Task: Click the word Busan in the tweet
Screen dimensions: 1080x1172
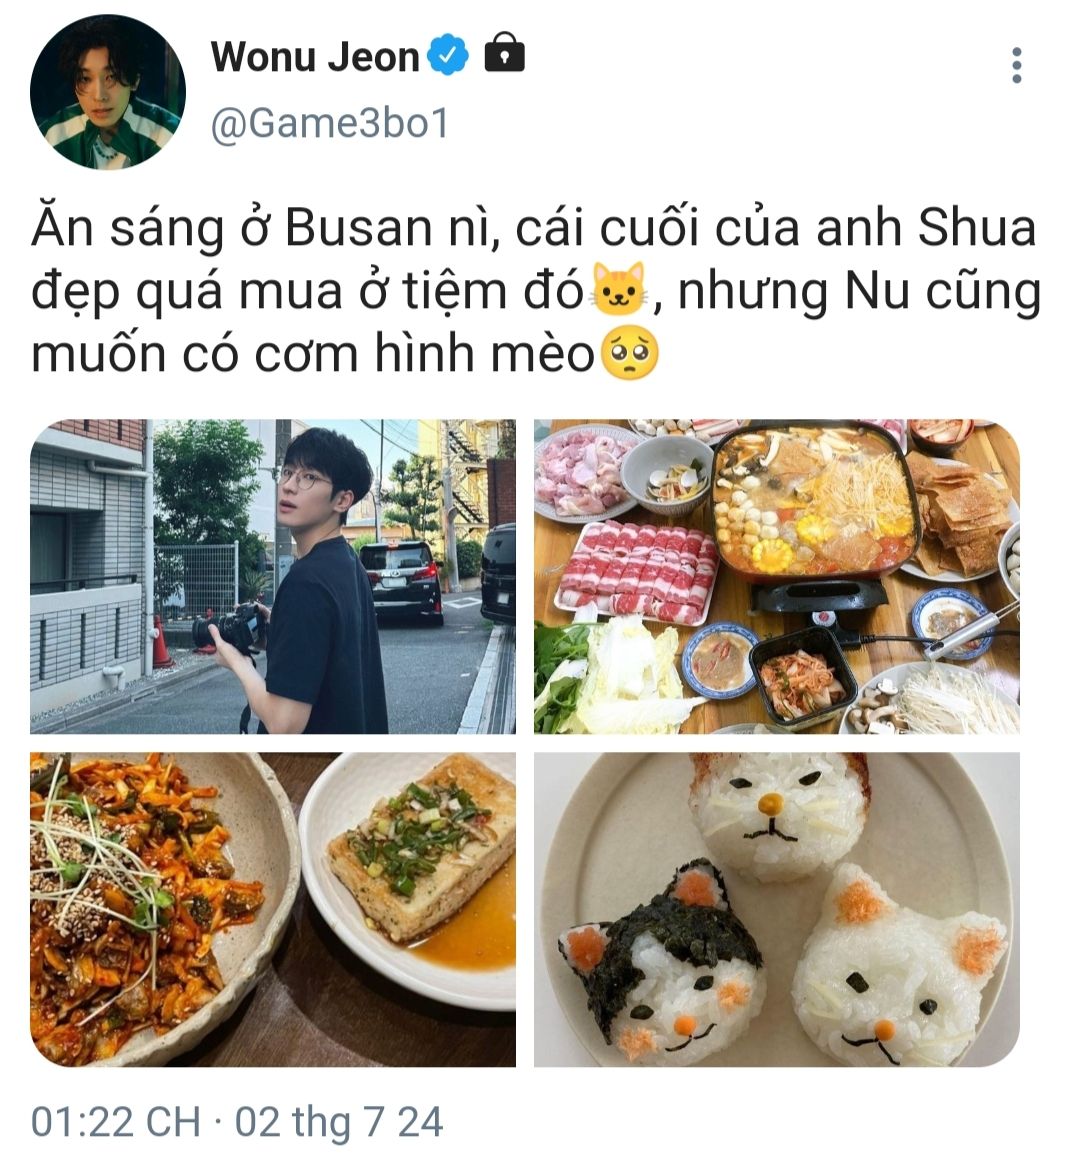Action: (358, 227)
